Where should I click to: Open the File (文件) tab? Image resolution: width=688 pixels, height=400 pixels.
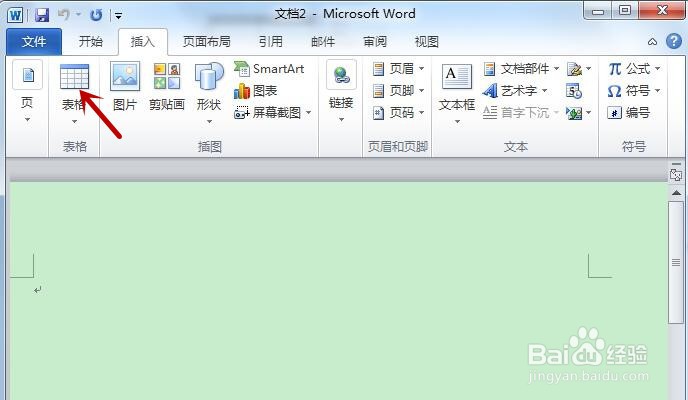34,42
